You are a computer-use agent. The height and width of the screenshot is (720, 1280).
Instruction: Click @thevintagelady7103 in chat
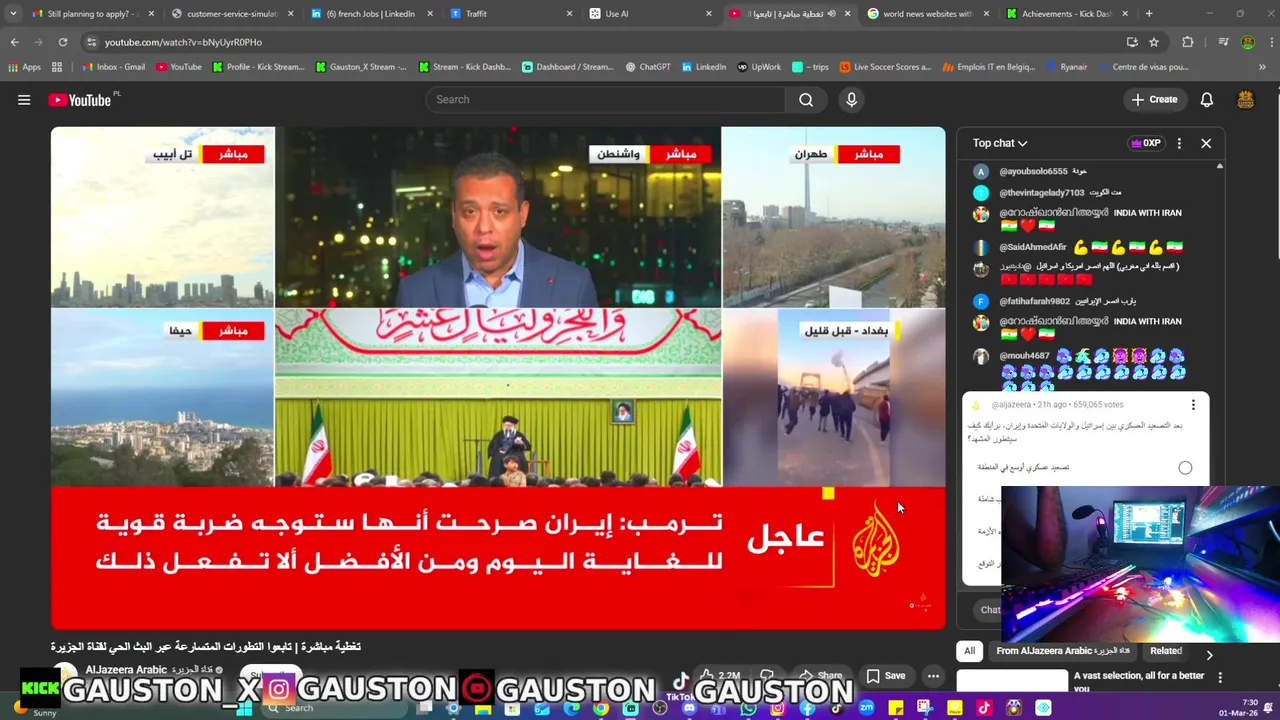click(x=1041, y=193)
